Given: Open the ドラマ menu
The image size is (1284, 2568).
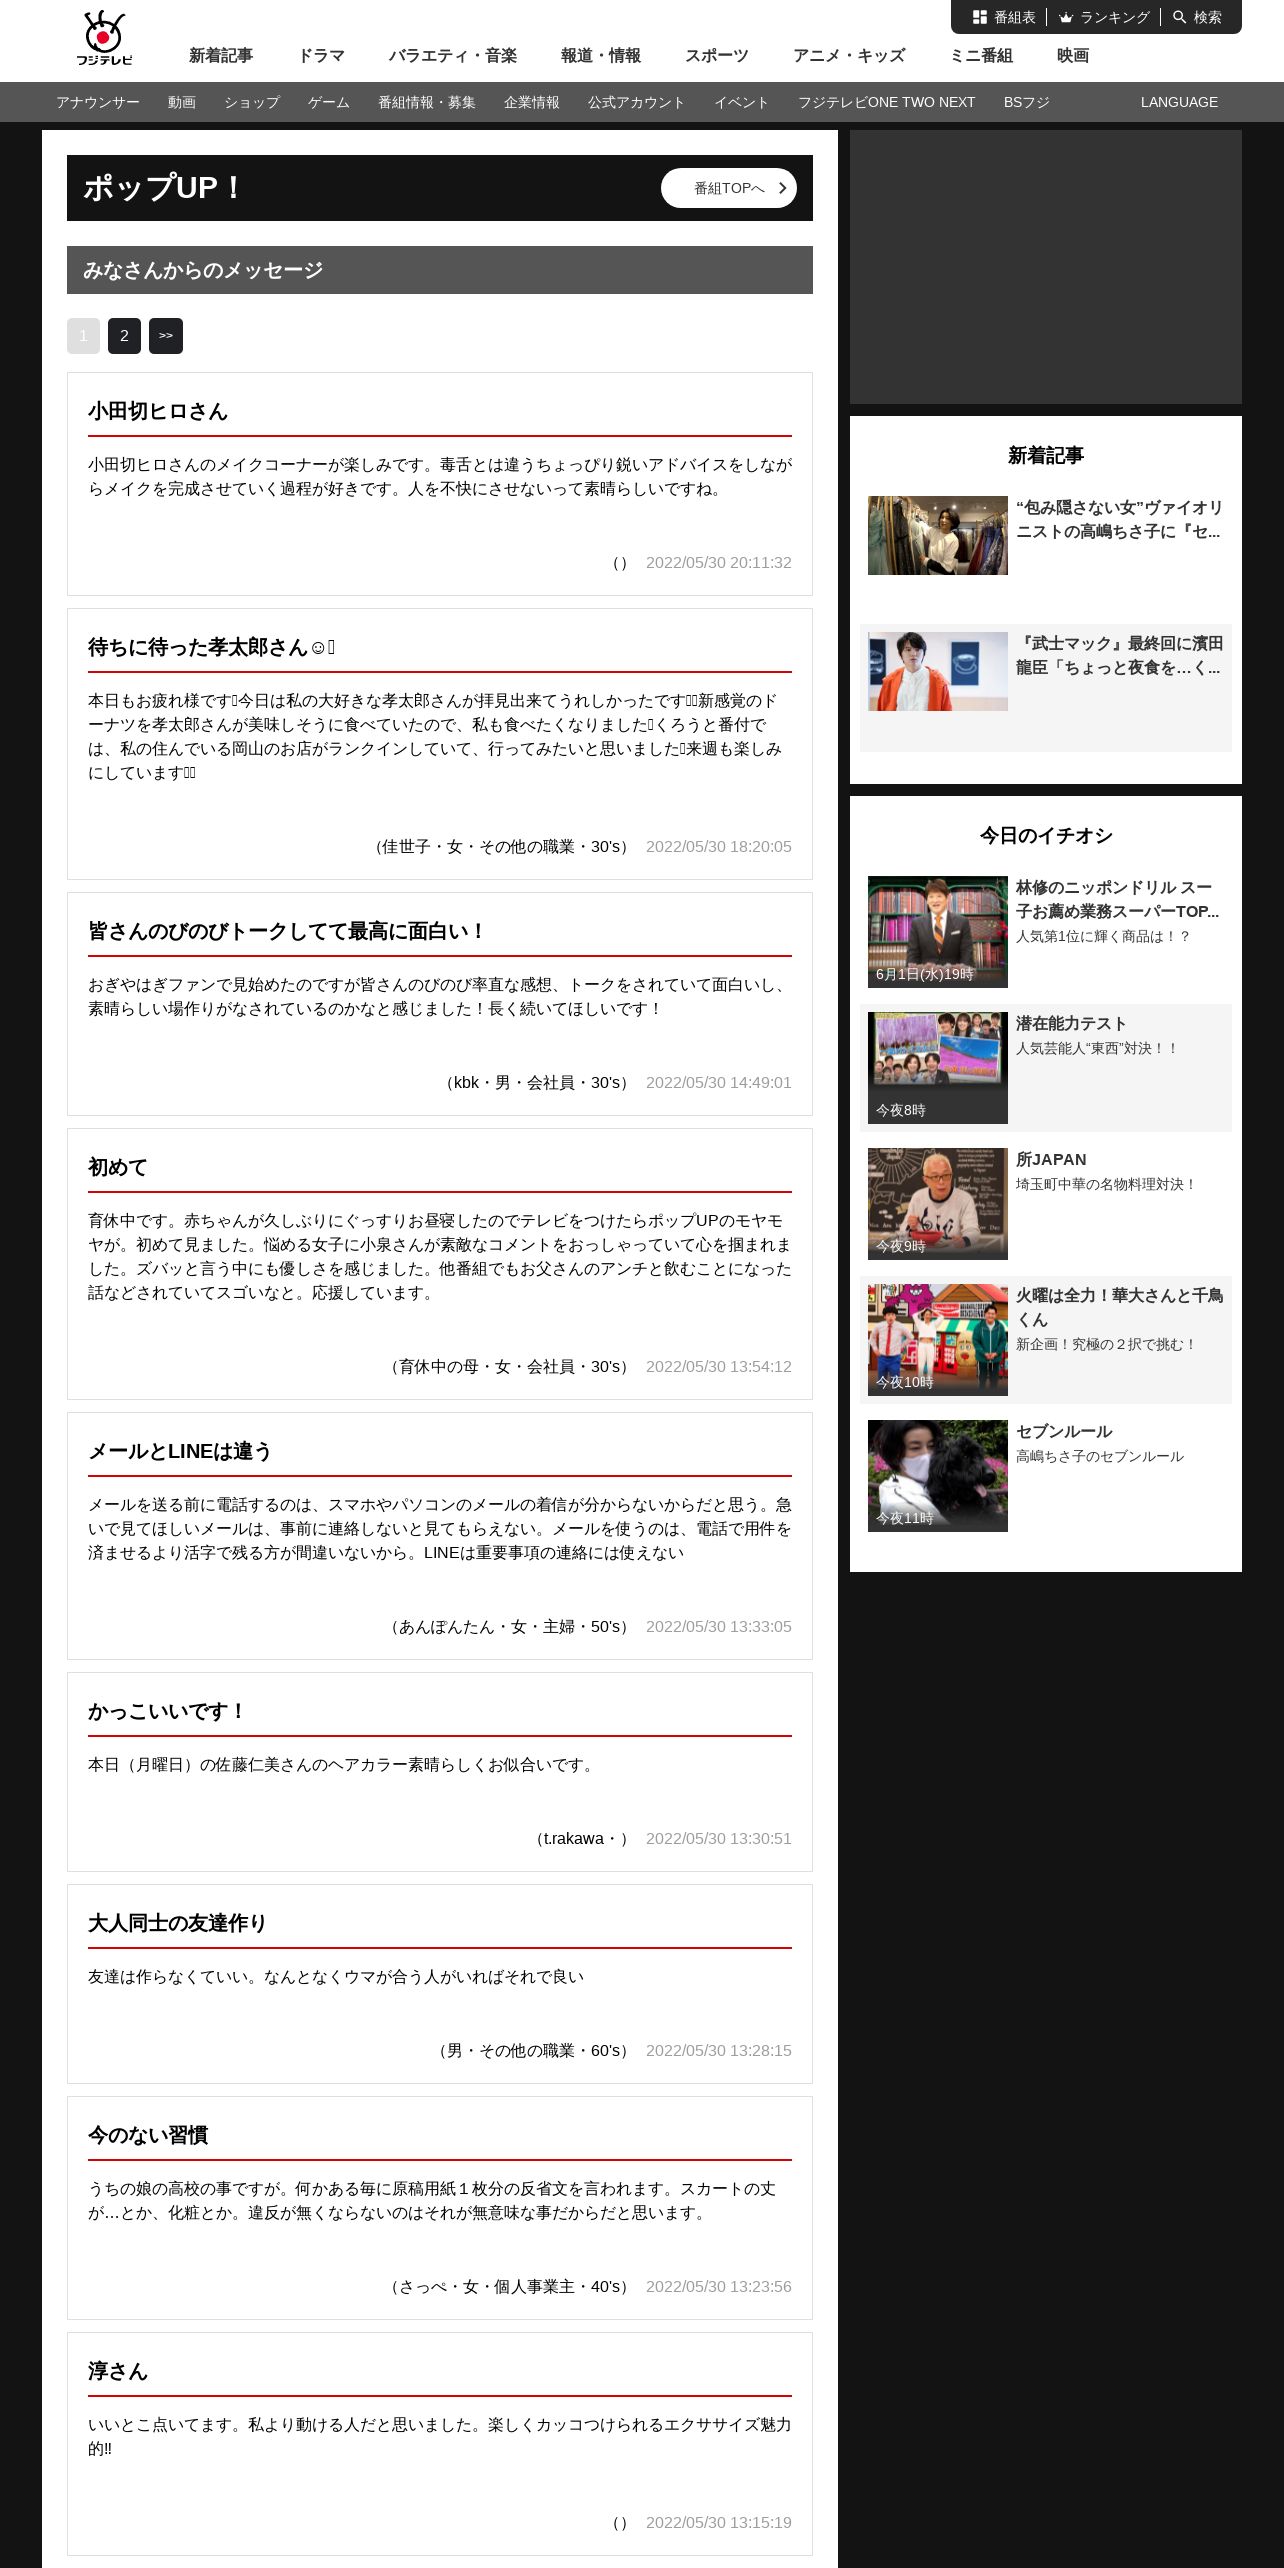Looking at the screenshot, I should click(321, 56).
